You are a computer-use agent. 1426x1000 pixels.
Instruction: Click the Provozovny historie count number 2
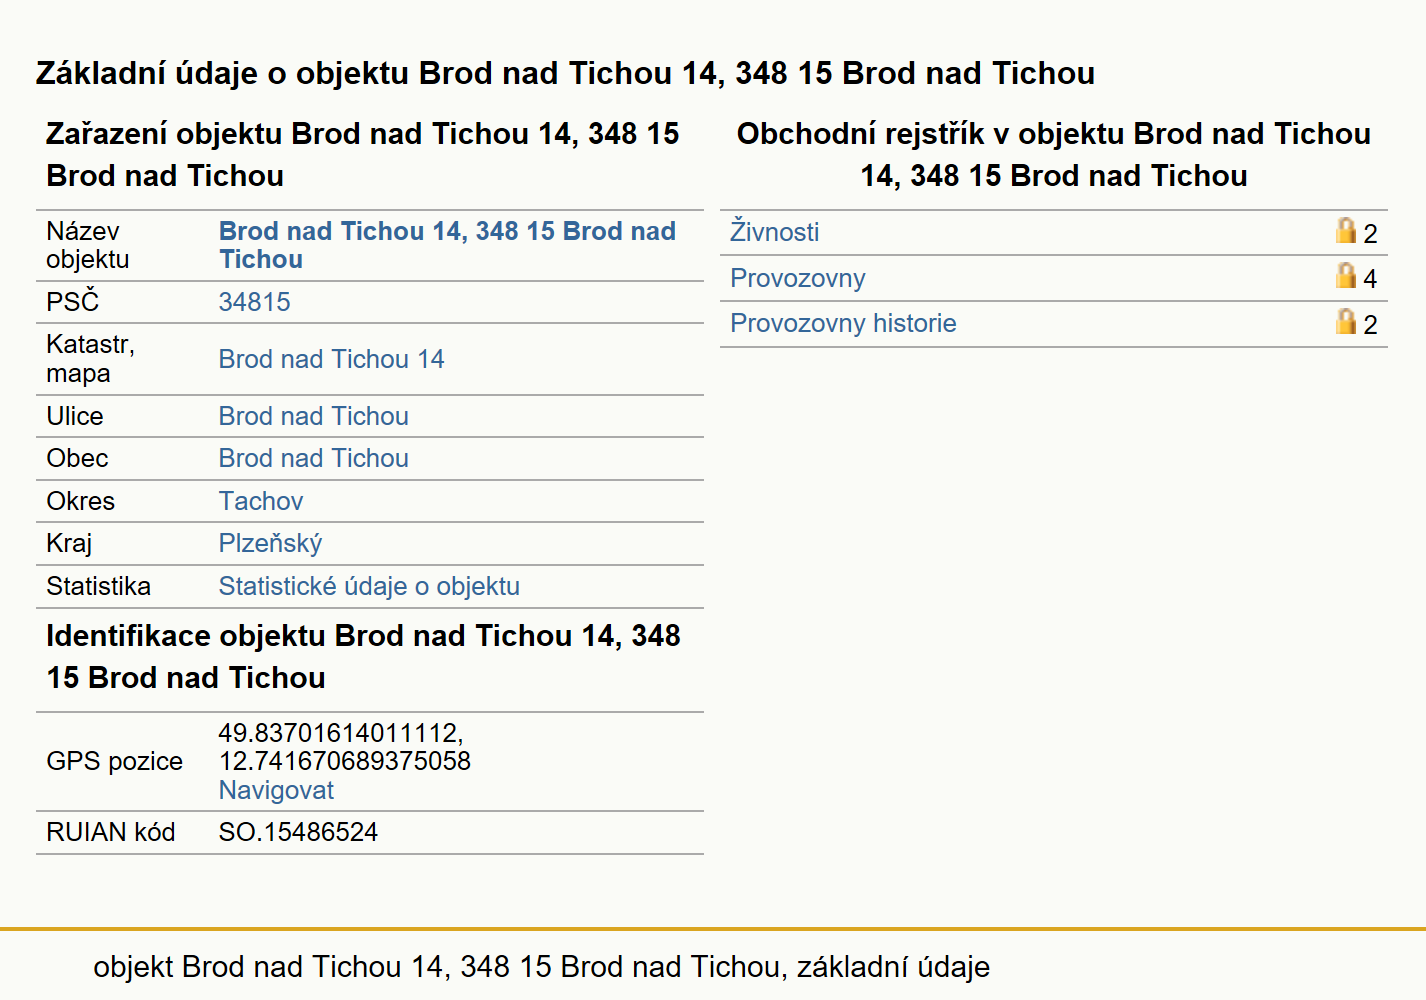(1370, 325)
